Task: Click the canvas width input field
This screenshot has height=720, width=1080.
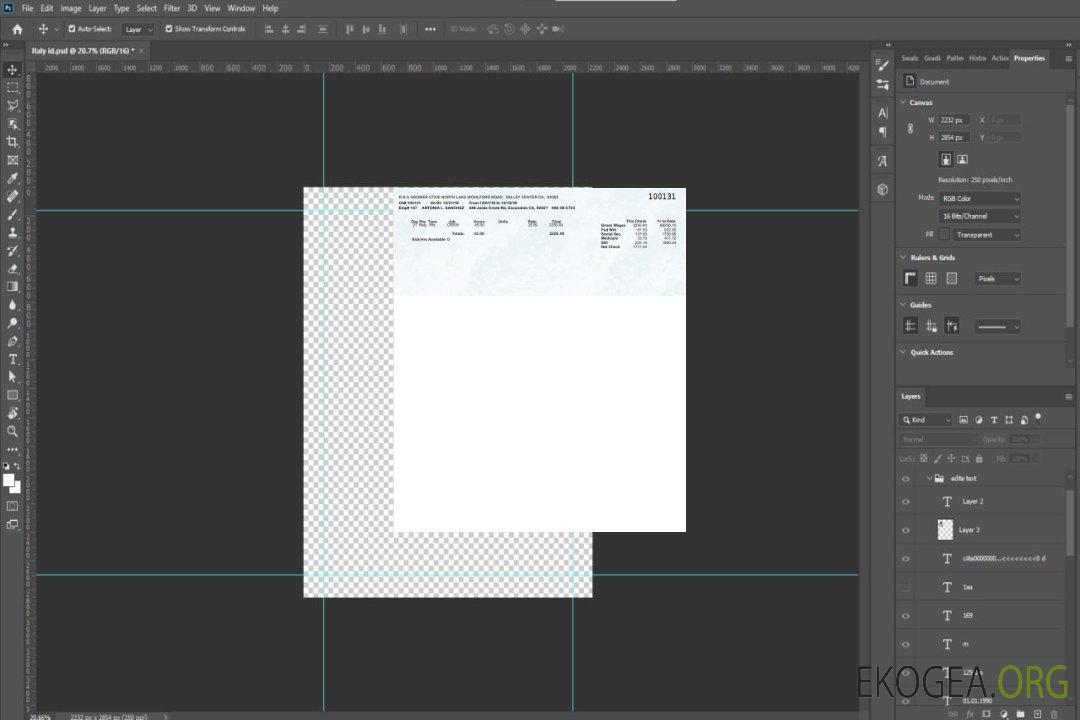Action: click(x=954, y=120)
